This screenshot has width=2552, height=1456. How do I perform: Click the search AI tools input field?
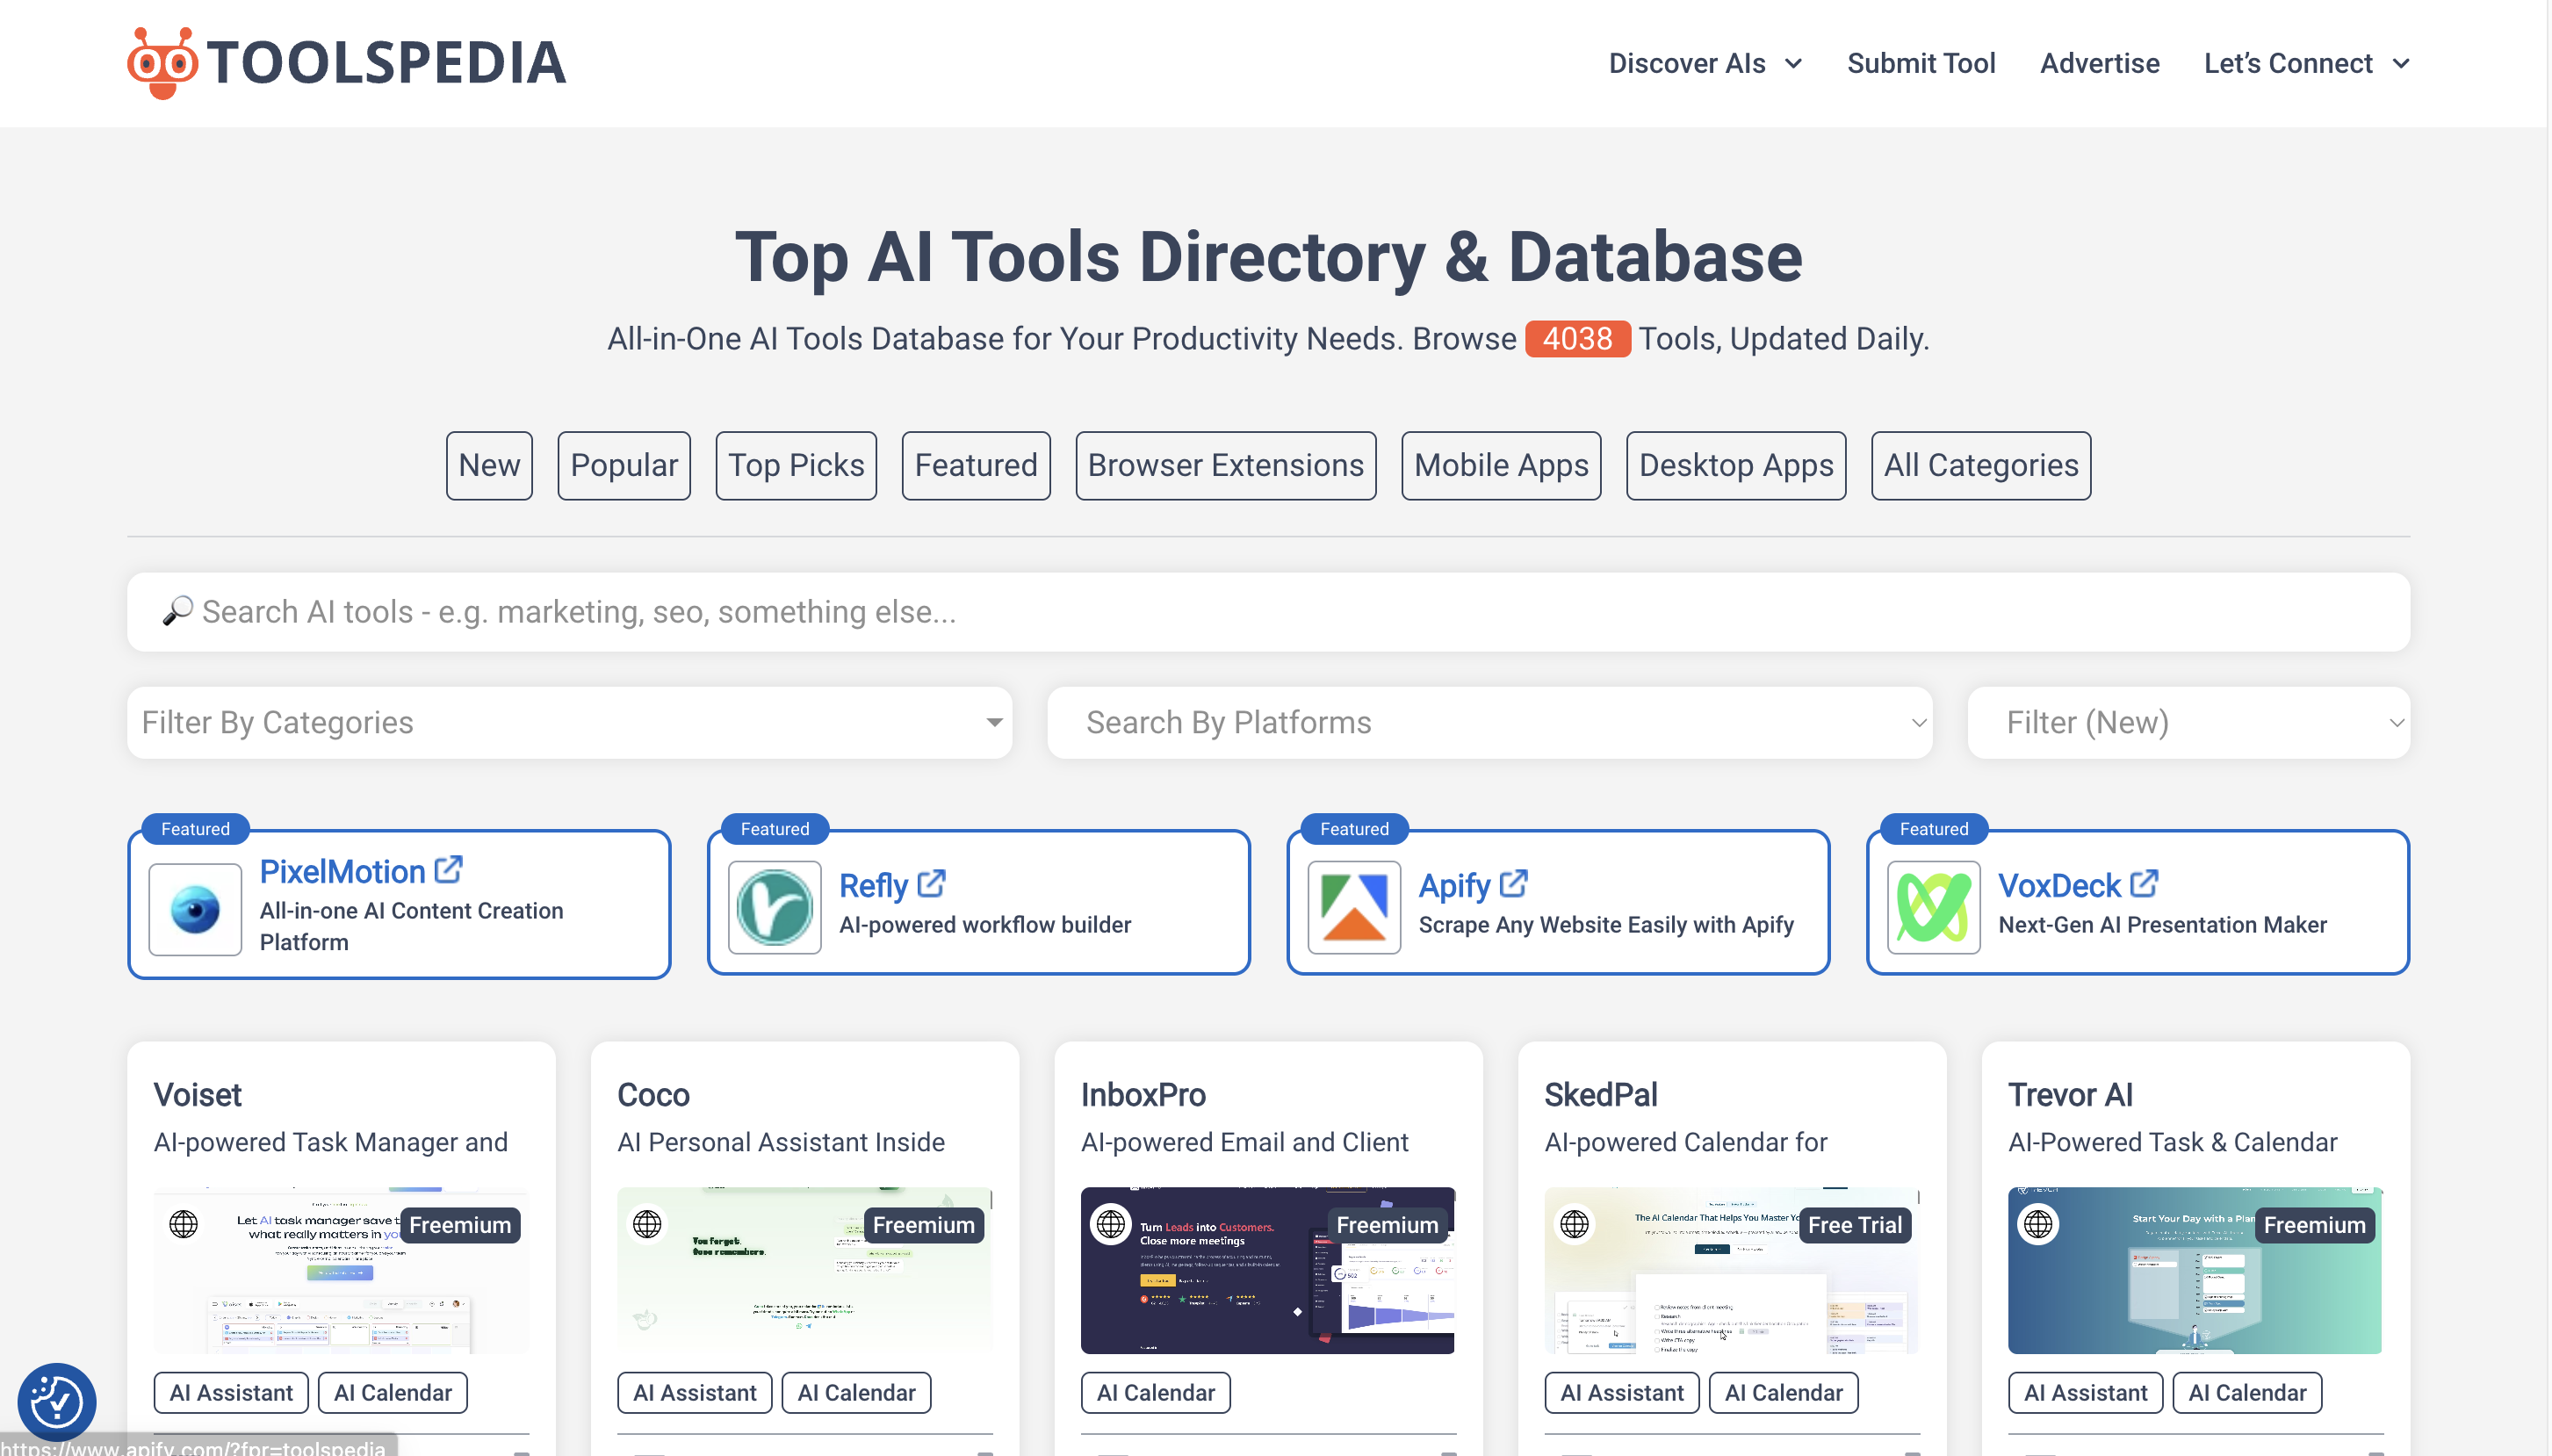coord(1268,611)
